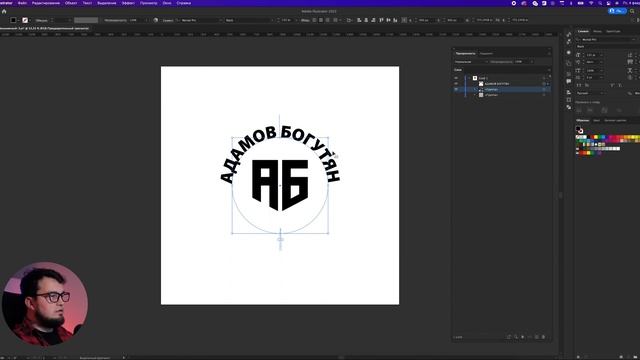This screenshot has height=360, width=640.
Task: Click the Wi-Fi icon in macOS menu bar
Action: point(591,3)
